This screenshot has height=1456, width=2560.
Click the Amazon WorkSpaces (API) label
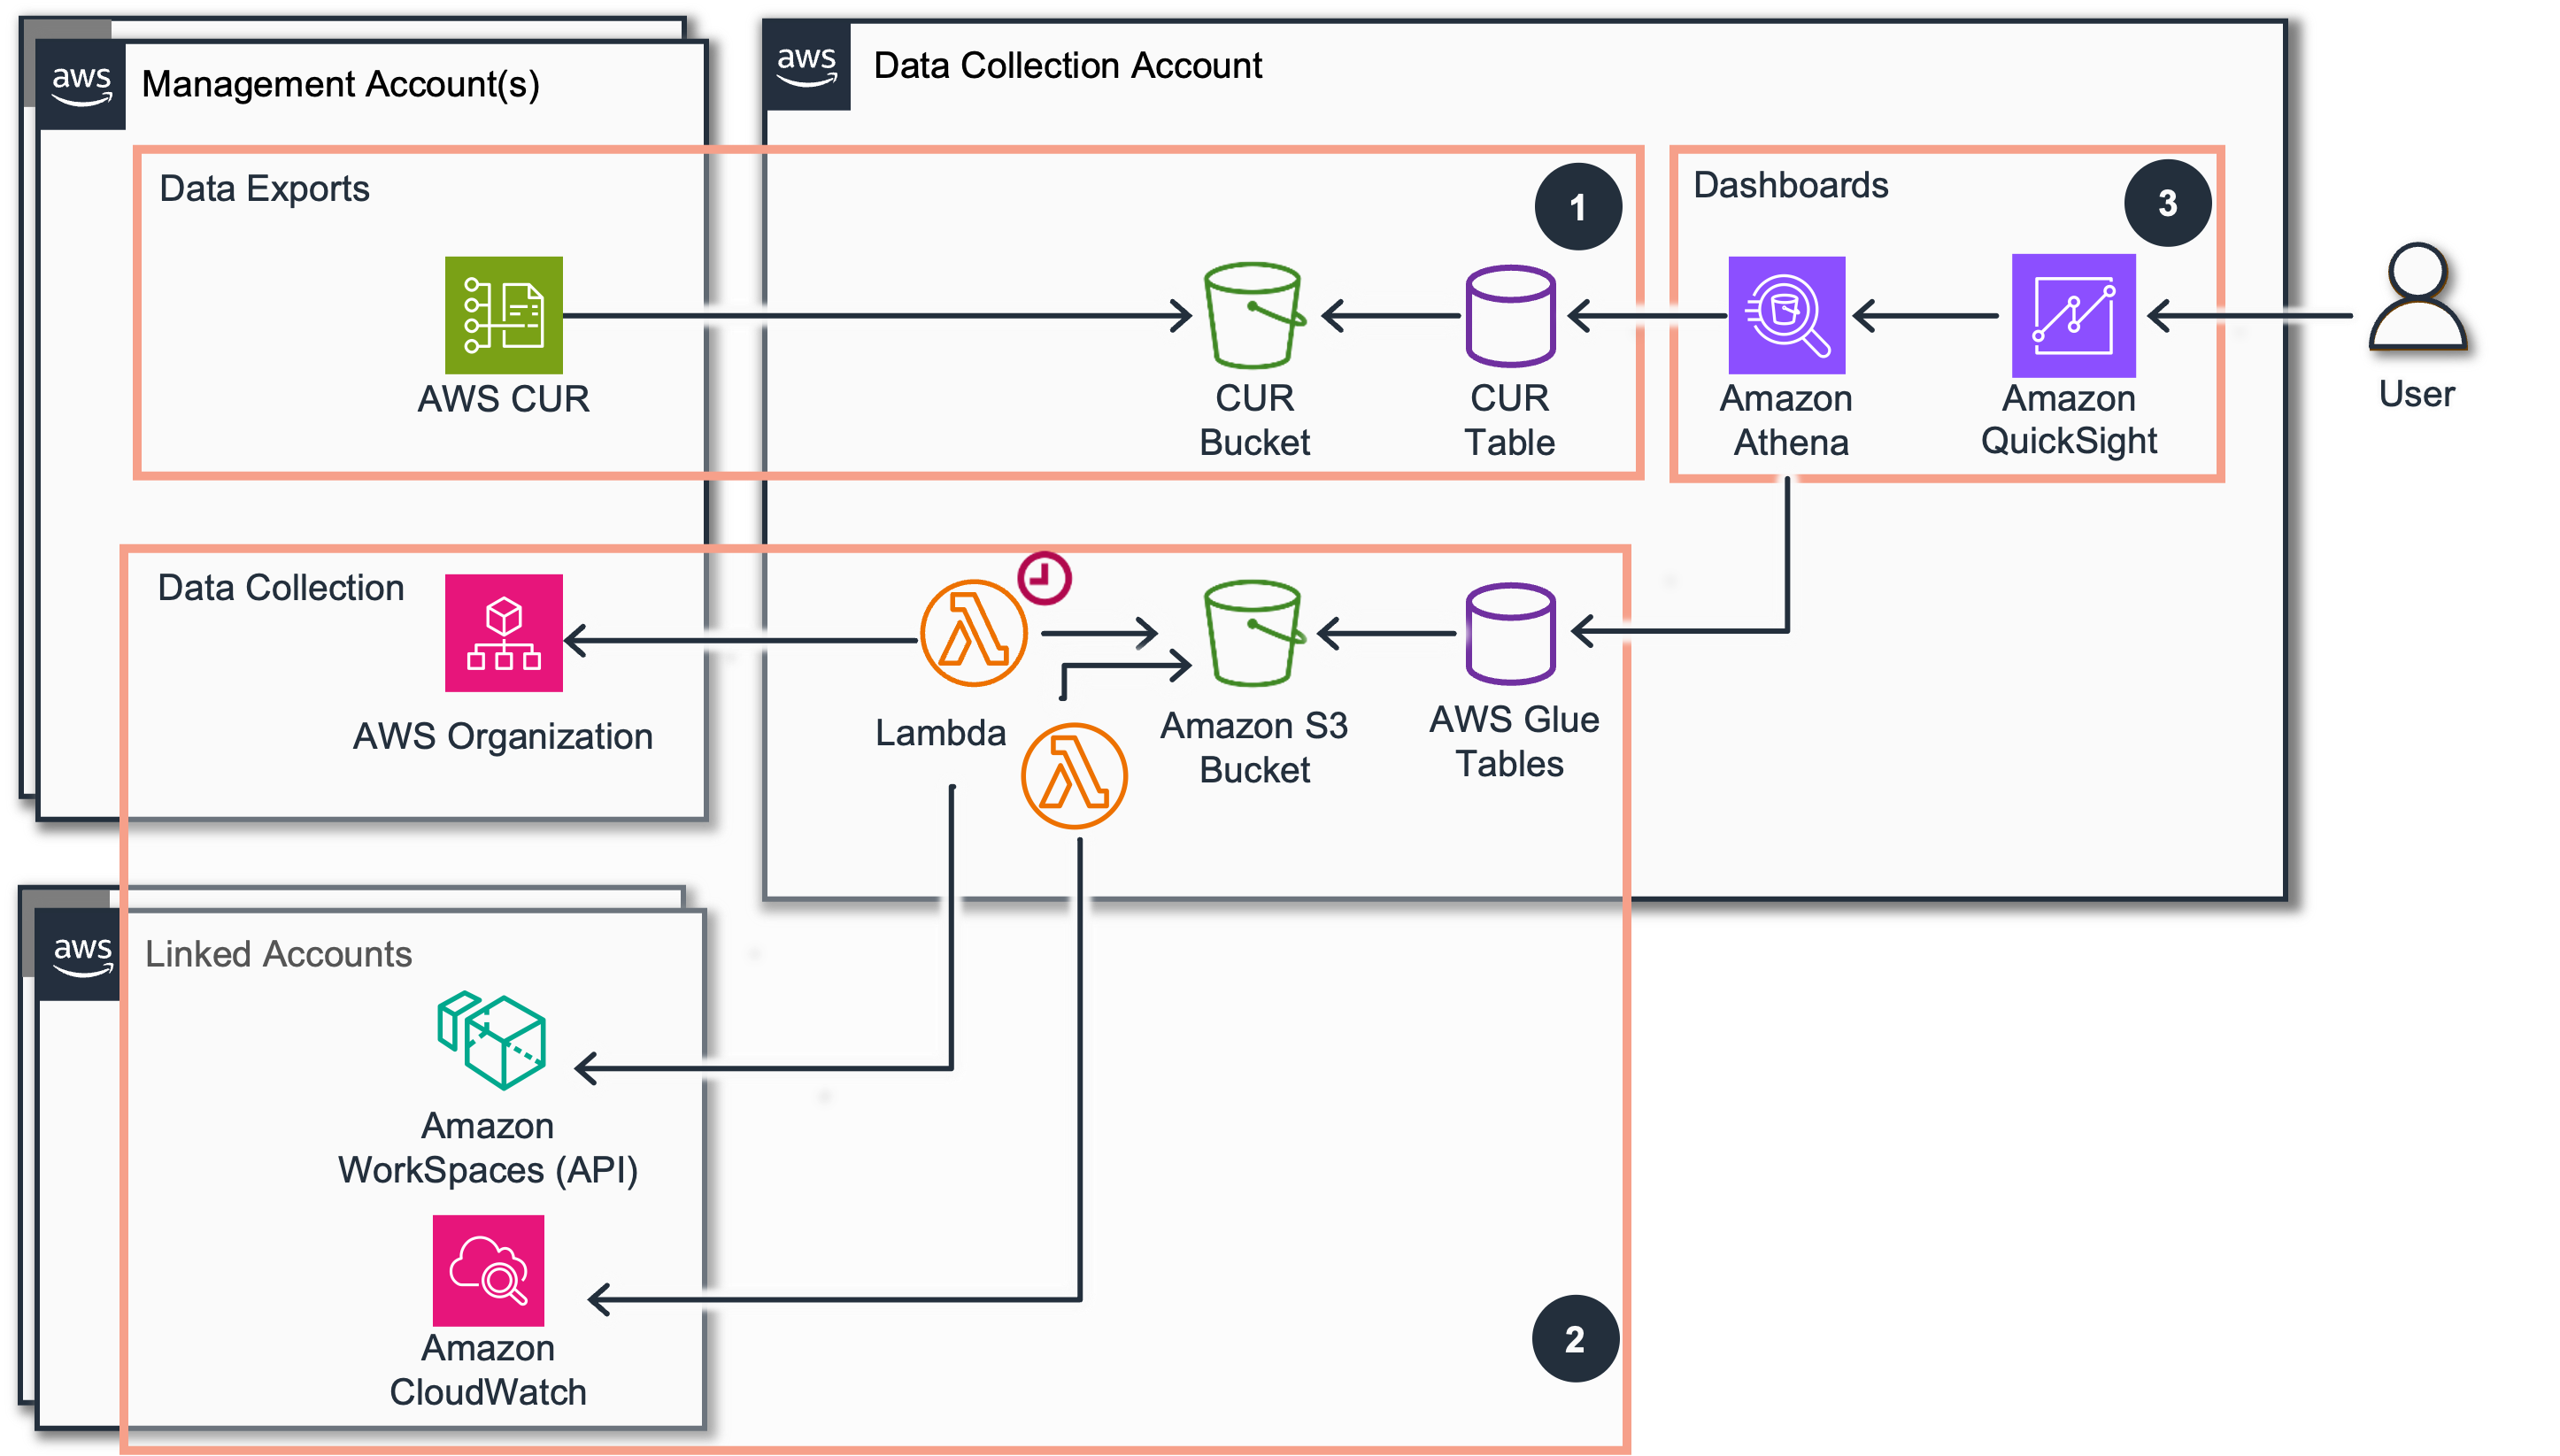(x=487, y=1148)
